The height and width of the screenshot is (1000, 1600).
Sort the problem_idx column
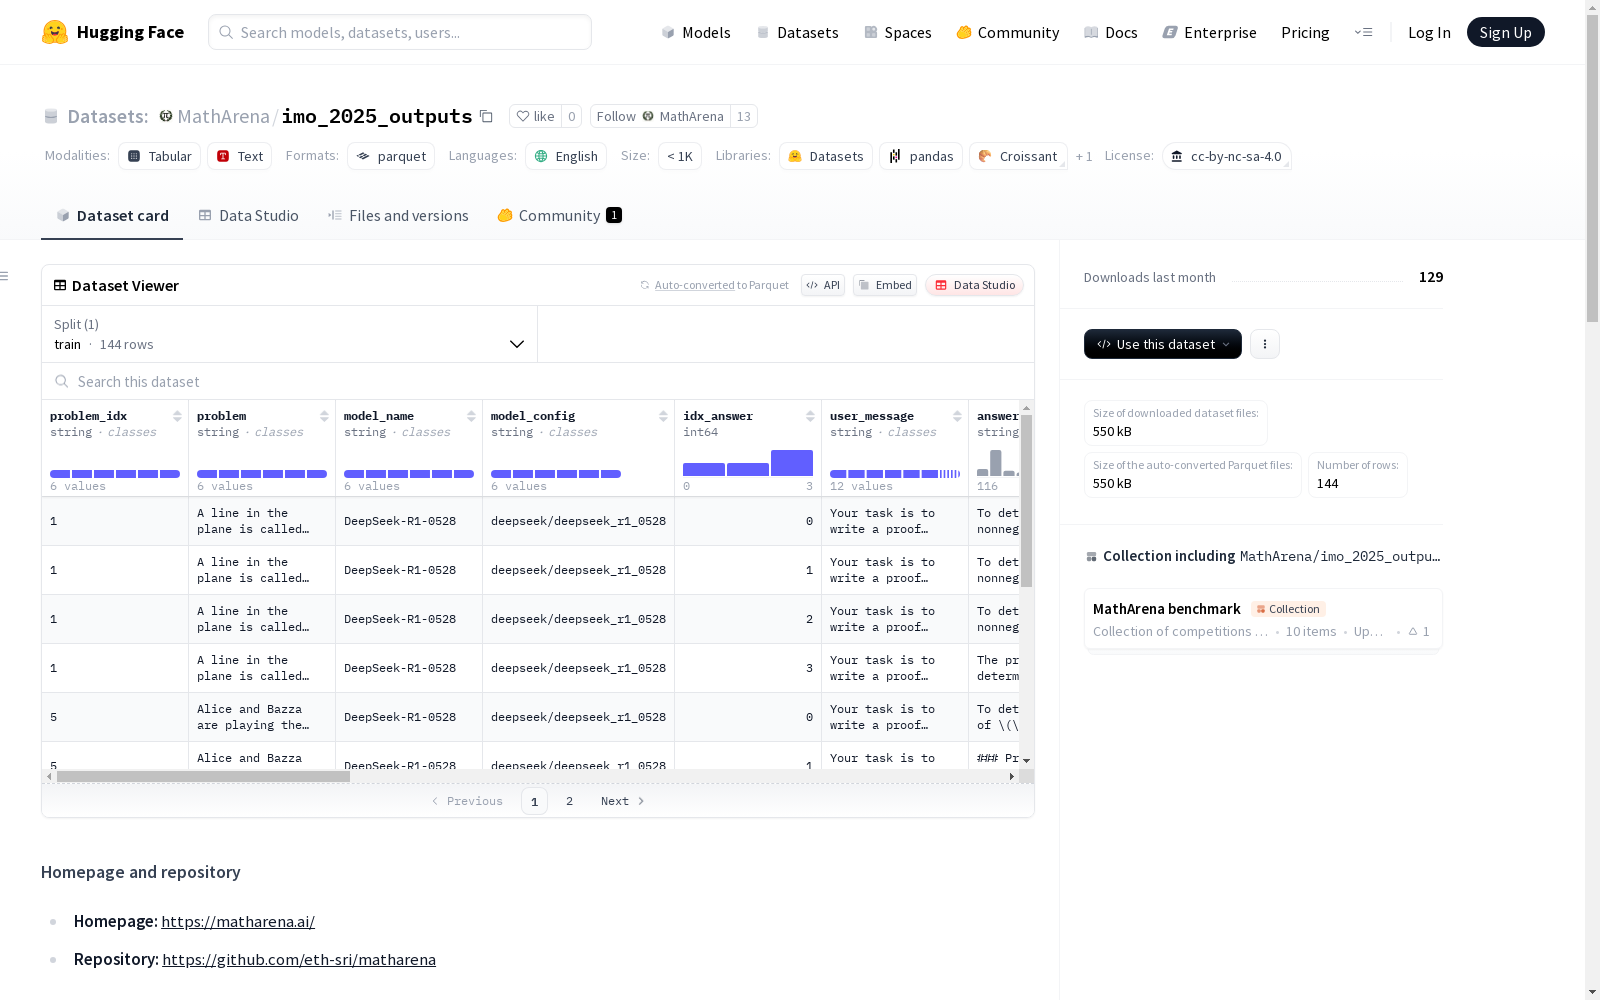[177, 416]
